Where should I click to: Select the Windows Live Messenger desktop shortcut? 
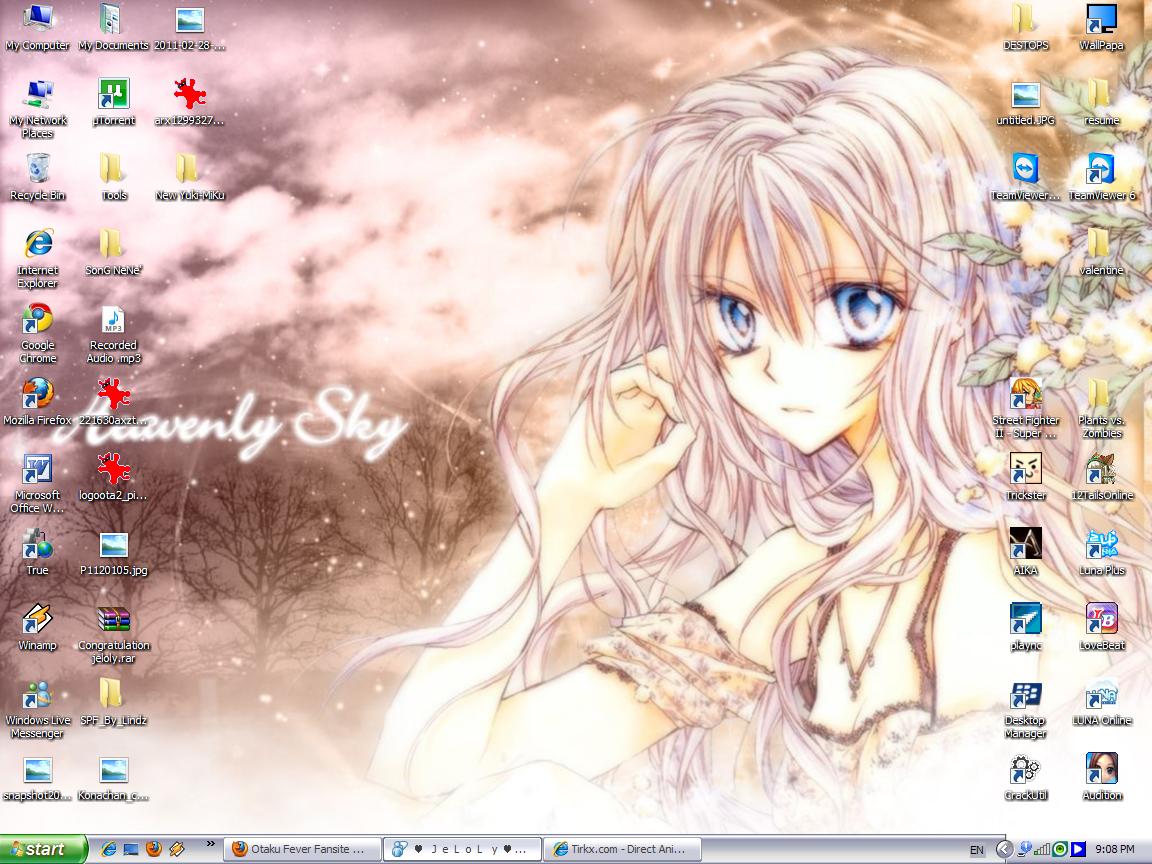37,708
